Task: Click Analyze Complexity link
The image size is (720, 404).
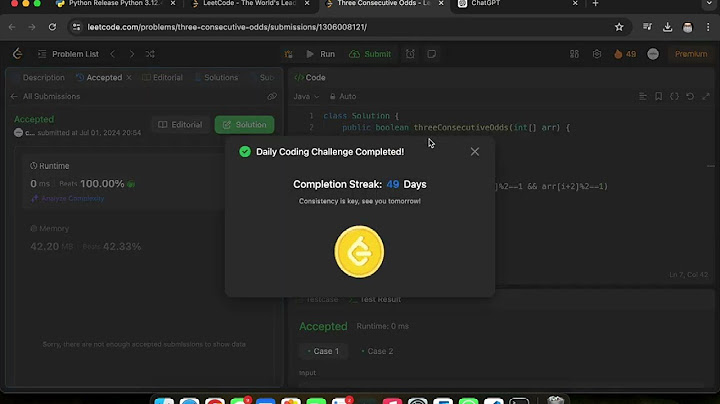Action: [68, 198]
